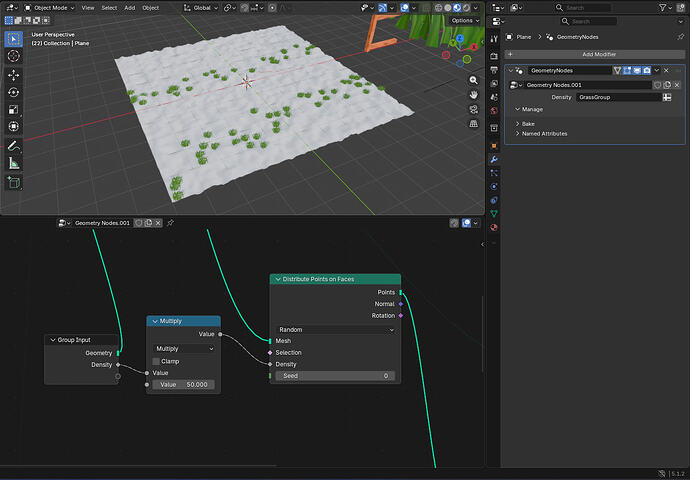
Task: Open the Modifiers wrench tab
Action: click(494, 159)
